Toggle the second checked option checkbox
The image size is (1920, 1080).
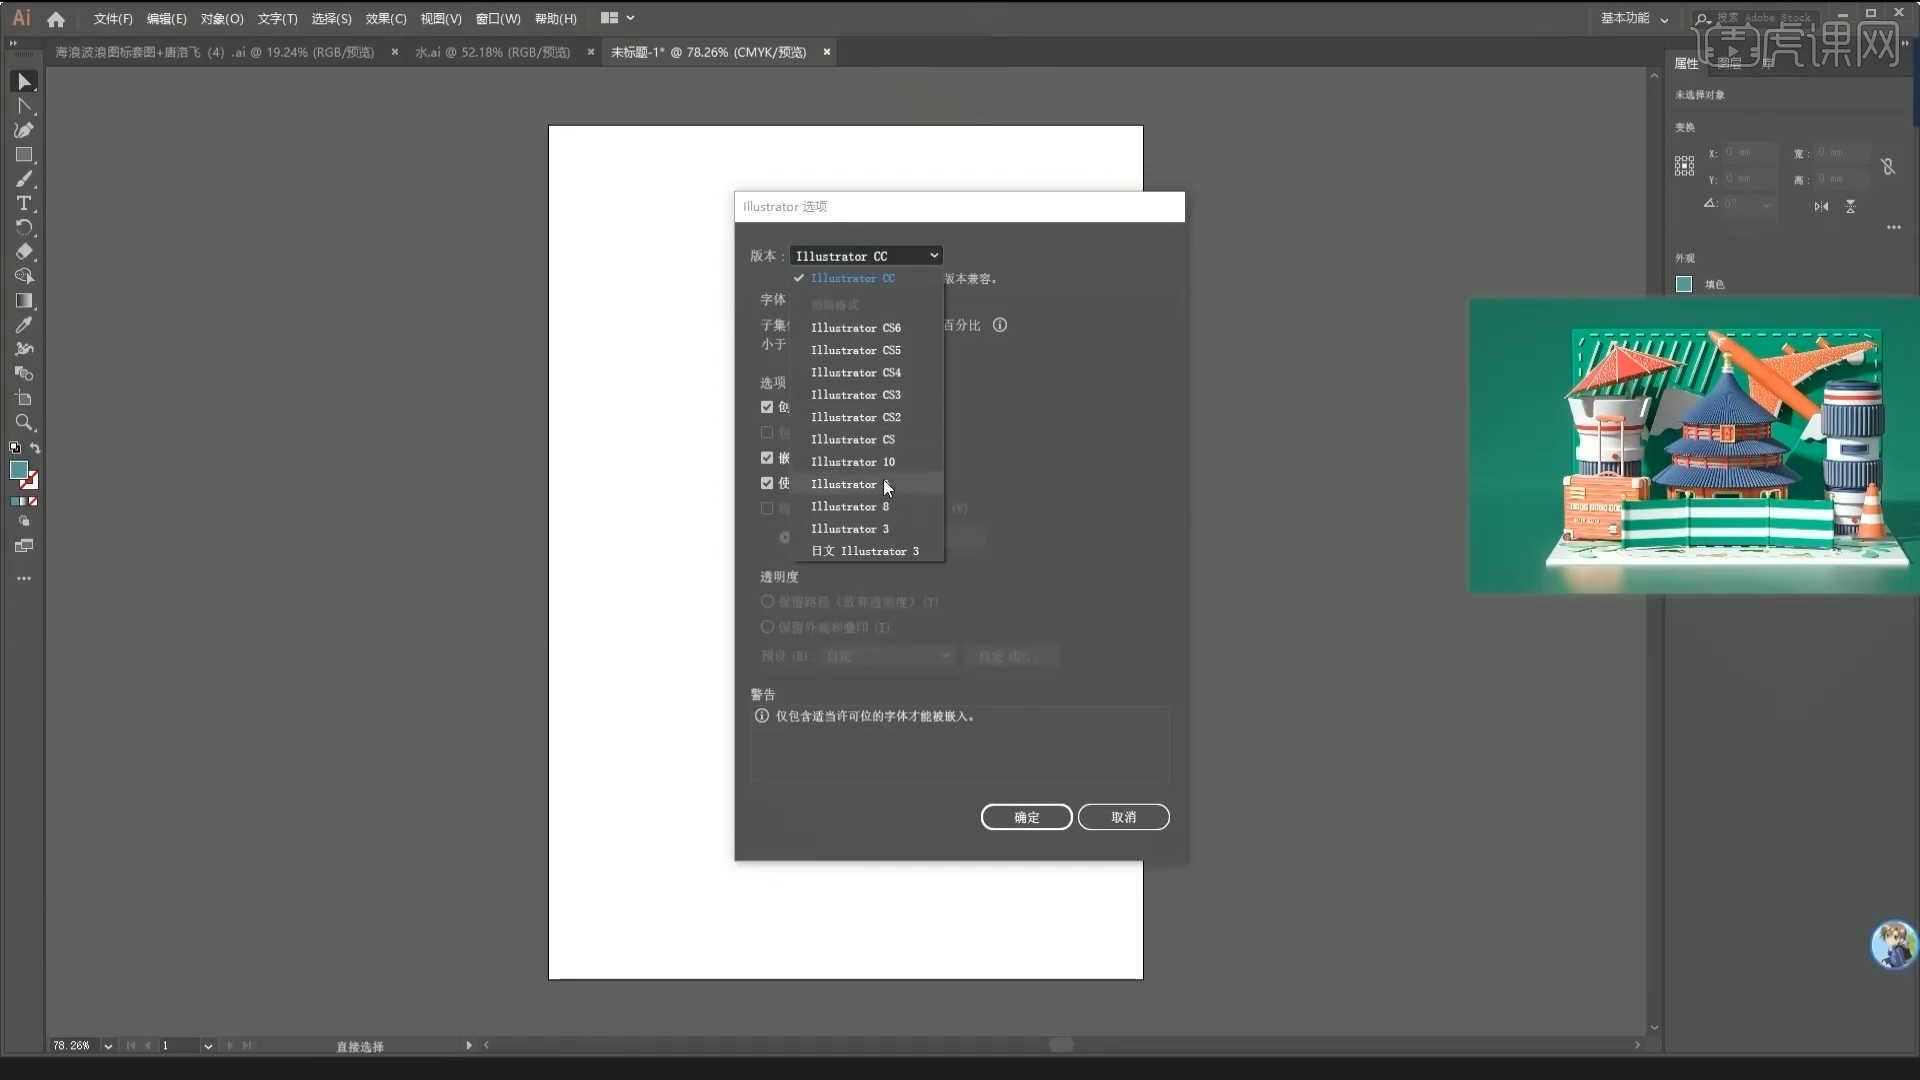767,458
